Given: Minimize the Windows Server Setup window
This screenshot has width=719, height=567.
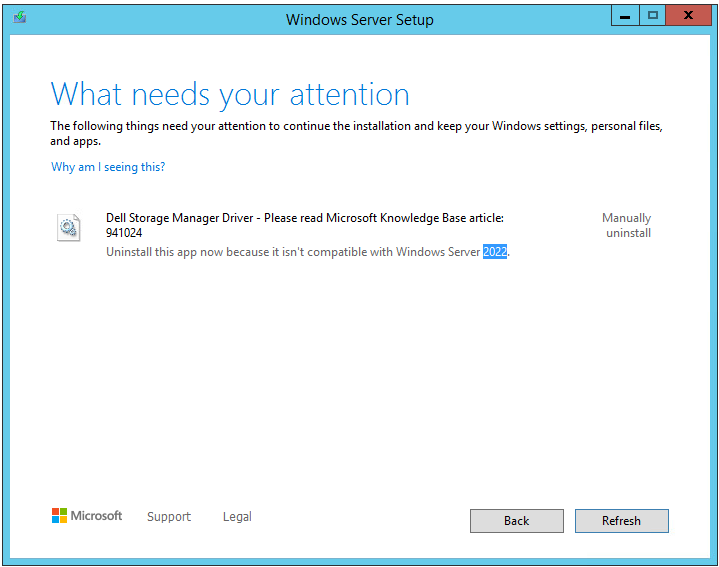Looking at the screenshot, I should pos(625,16).
